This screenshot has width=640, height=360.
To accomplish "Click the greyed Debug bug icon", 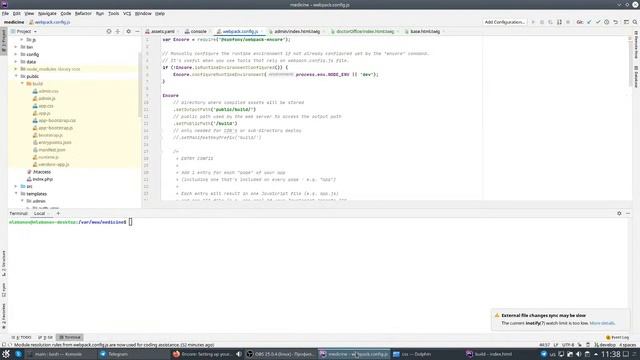I will click(542, 22).
